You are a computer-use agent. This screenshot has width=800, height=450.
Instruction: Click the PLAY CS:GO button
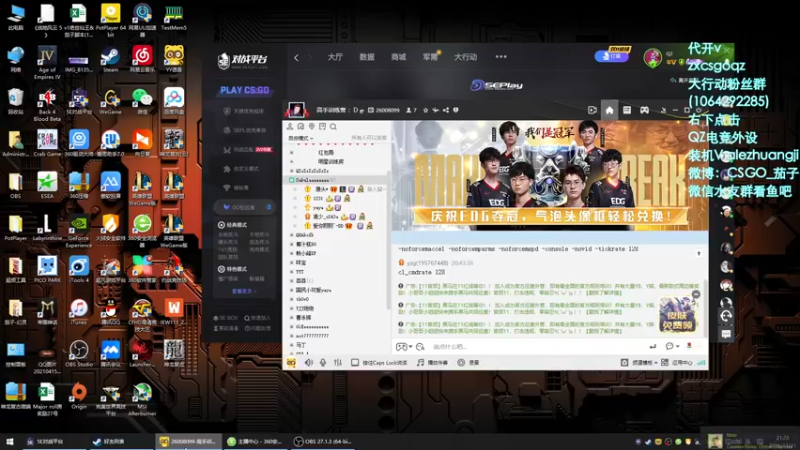245,90
